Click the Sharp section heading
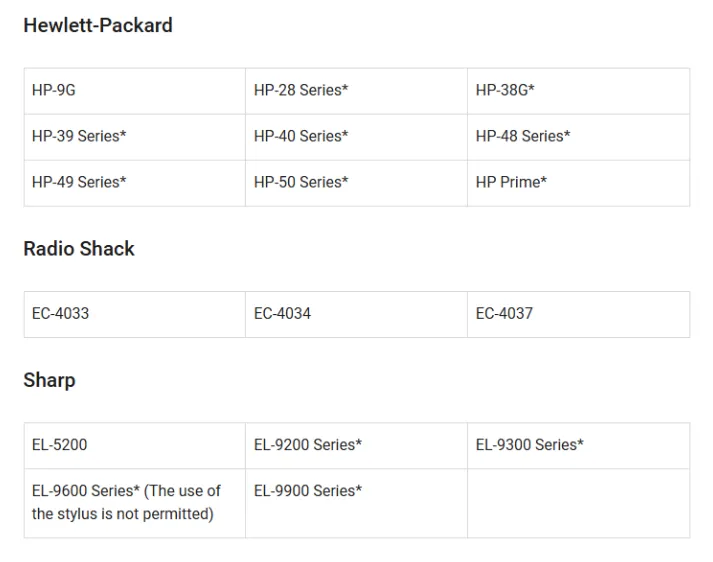The image size is (713, 562). click(49, 380)
